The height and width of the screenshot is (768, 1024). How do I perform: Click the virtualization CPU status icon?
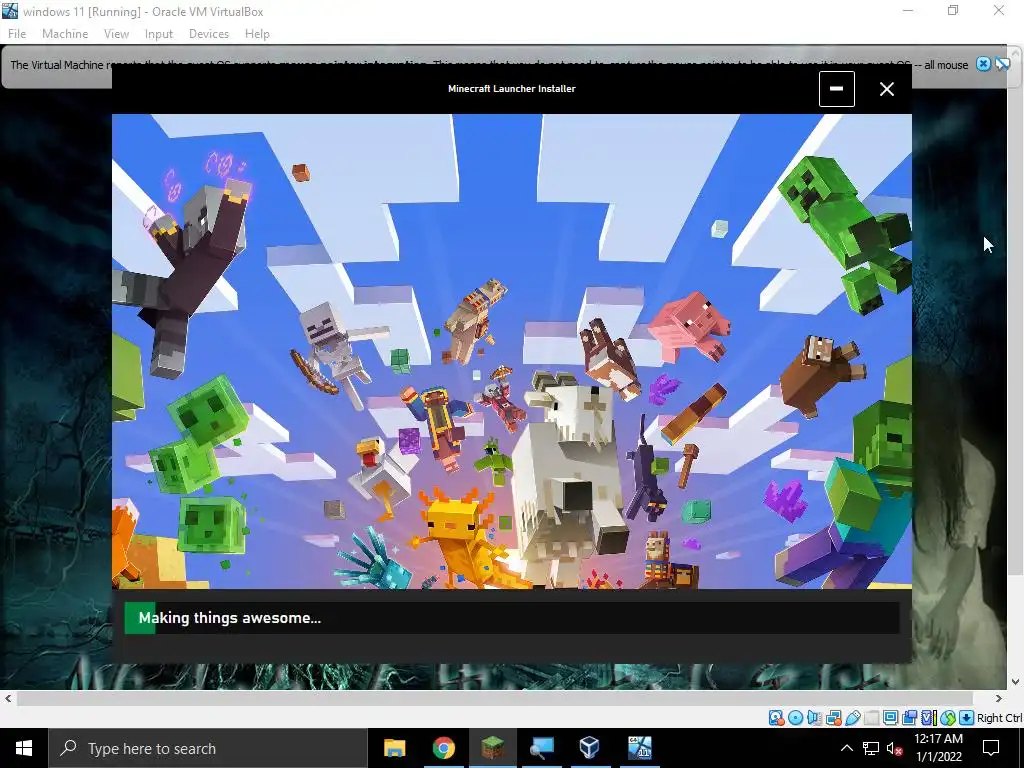tap(929, 718)
